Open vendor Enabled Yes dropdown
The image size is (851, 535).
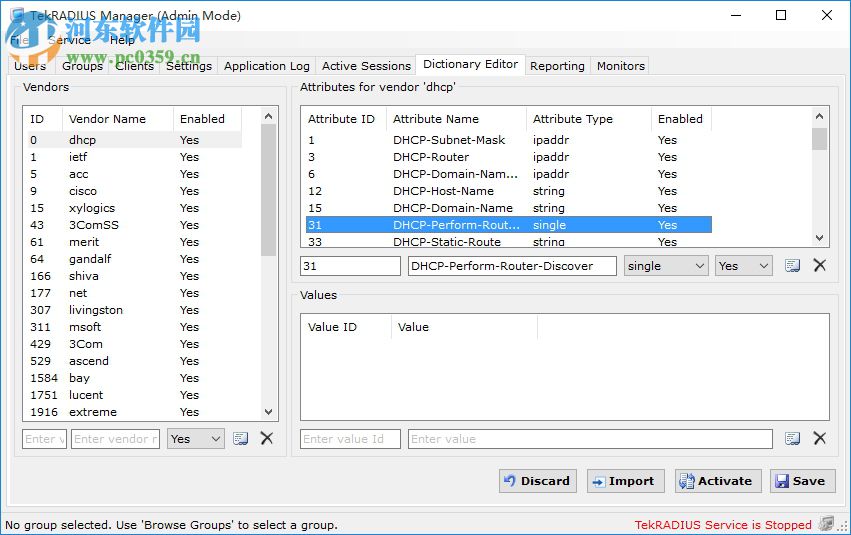coord(195,438)
